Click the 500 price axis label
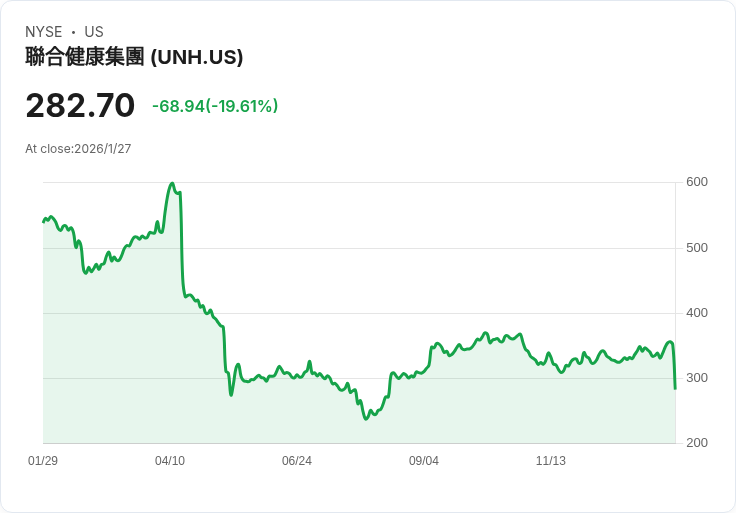The width and height of the screenshot is (736, 513). click(697, 248)
